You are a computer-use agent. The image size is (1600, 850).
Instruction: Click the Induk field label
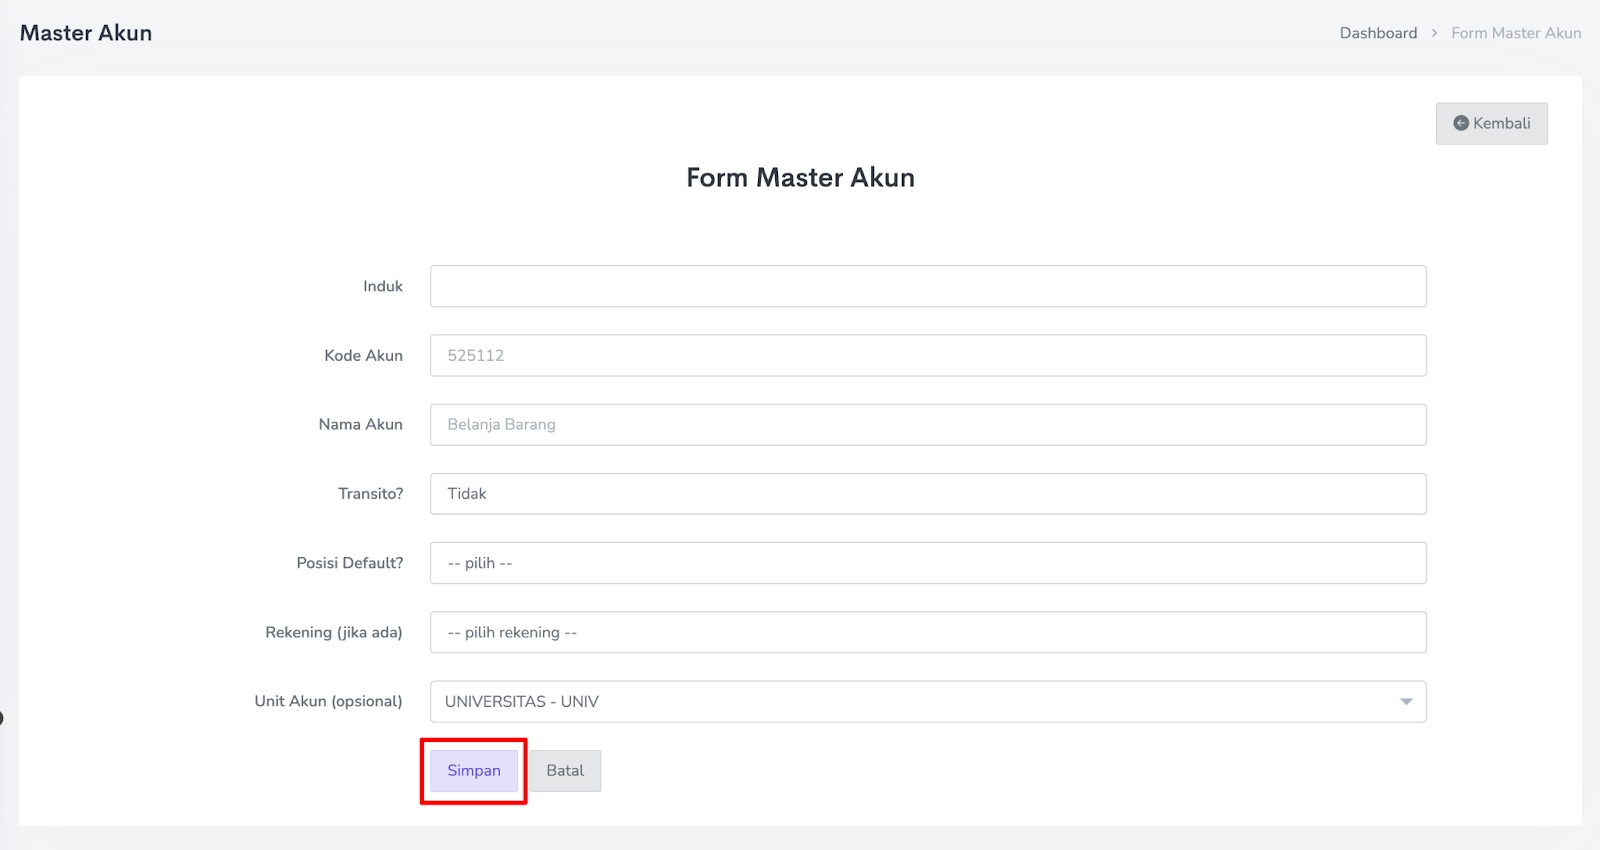pyautogui.click(x=383, y=286)
